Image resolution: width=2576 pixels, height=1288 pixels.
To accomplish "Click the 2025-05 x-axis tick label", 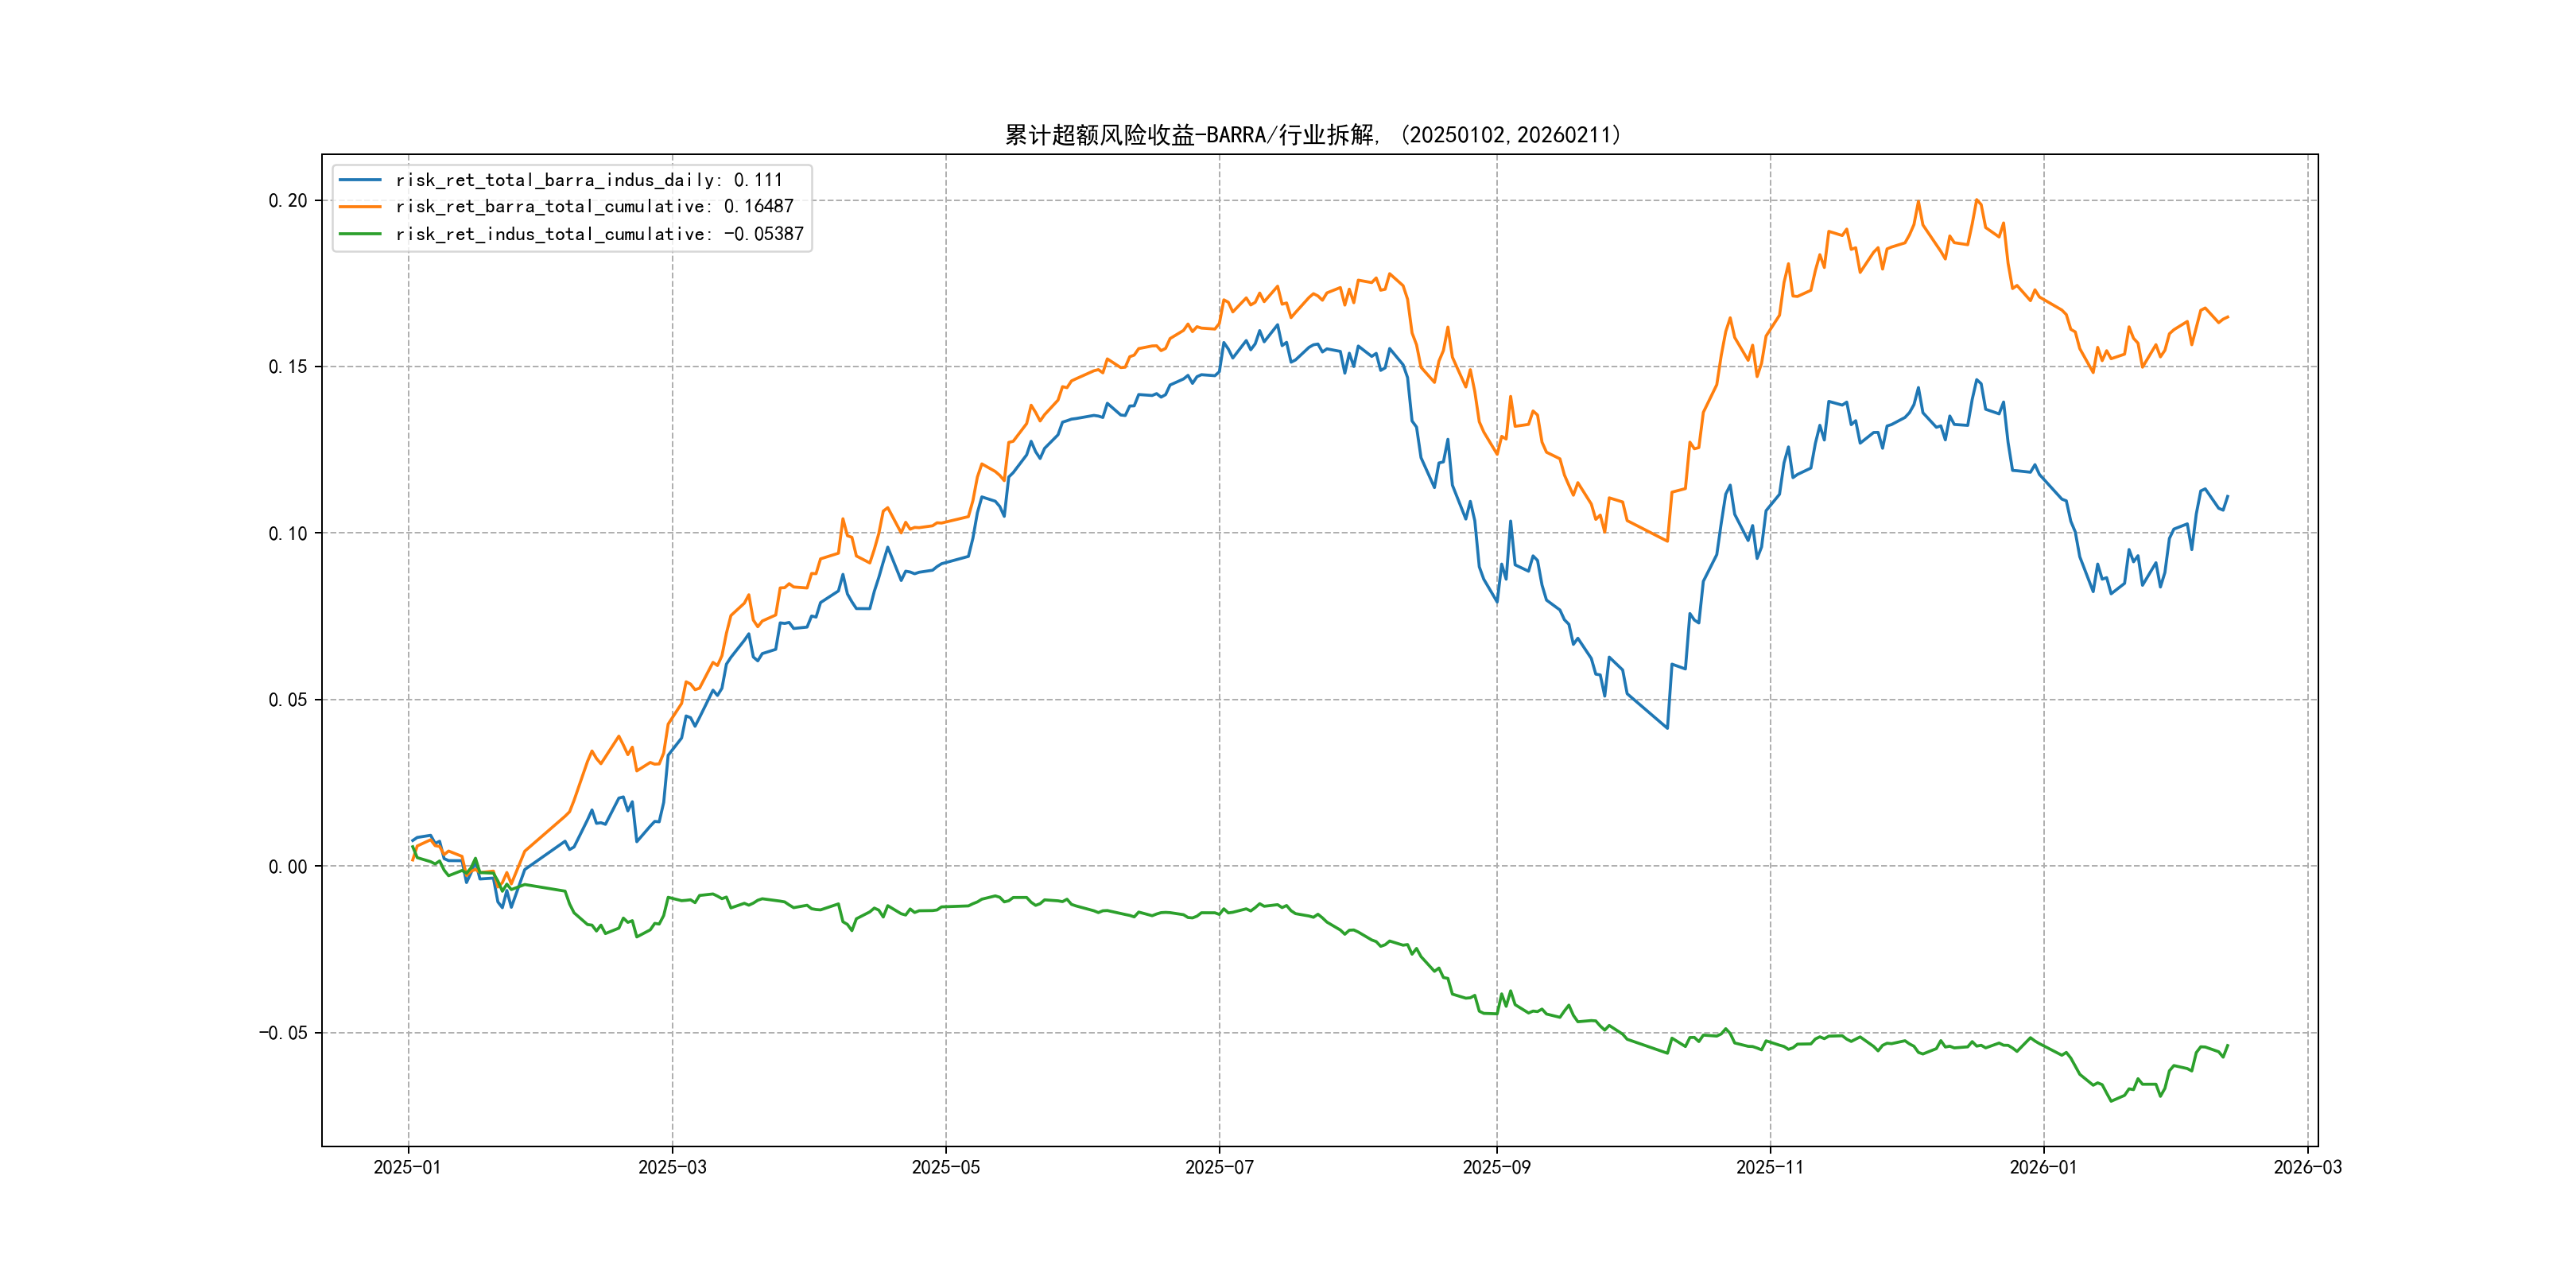I will pos(945,1167).
